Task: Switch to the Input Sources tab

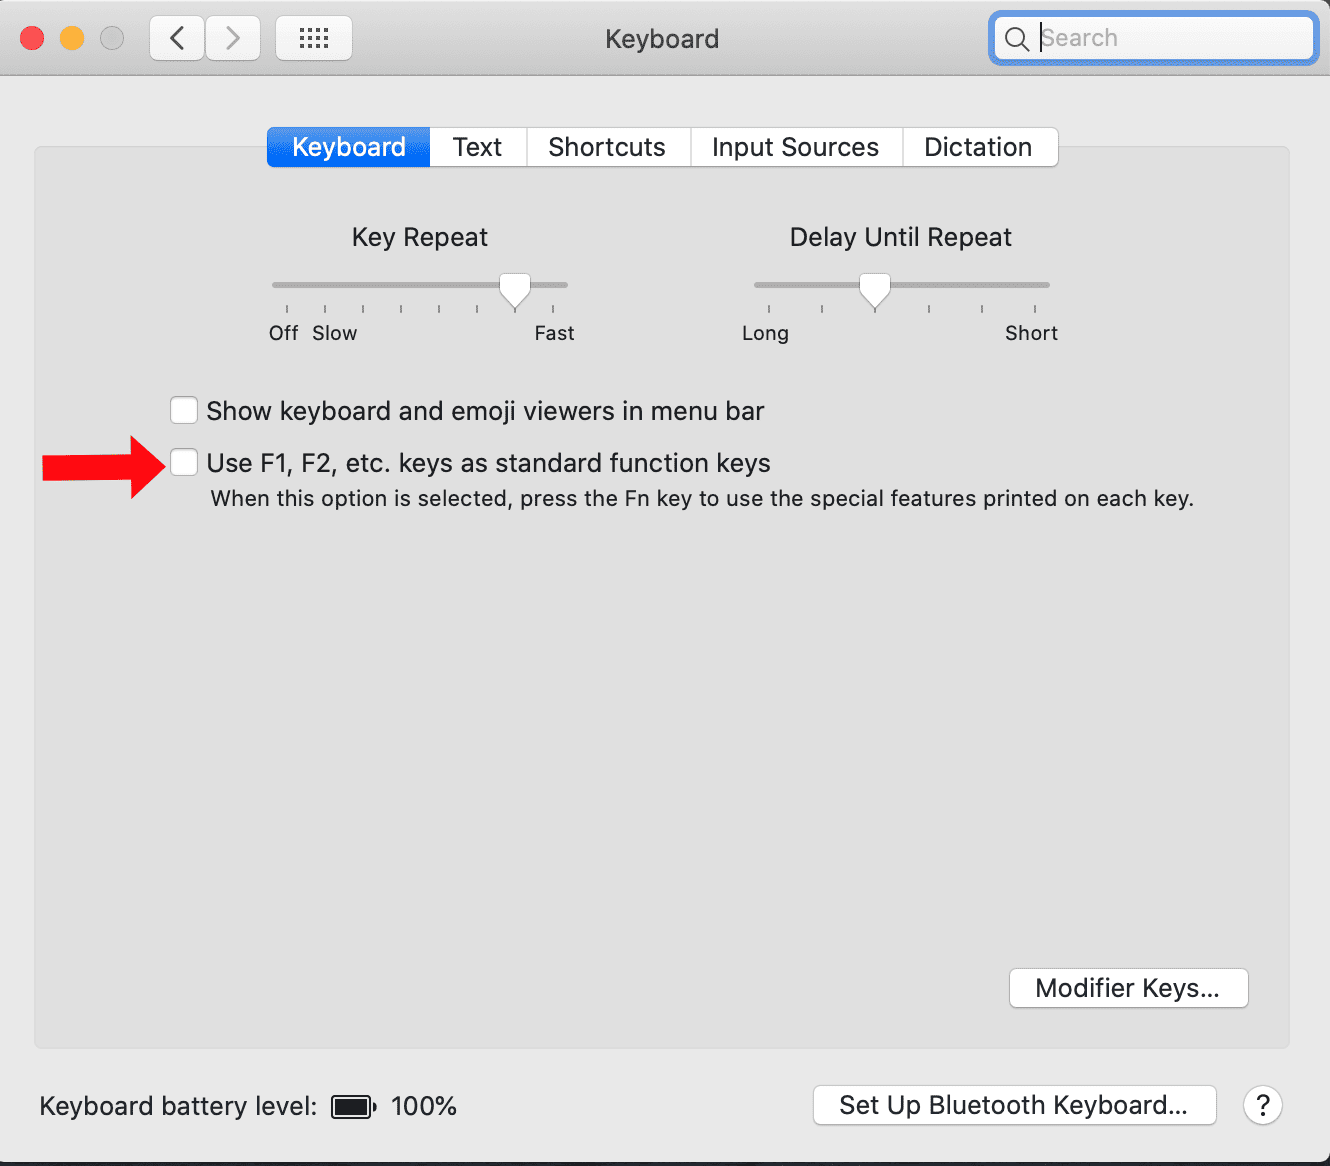Action: tap(794, 147)
